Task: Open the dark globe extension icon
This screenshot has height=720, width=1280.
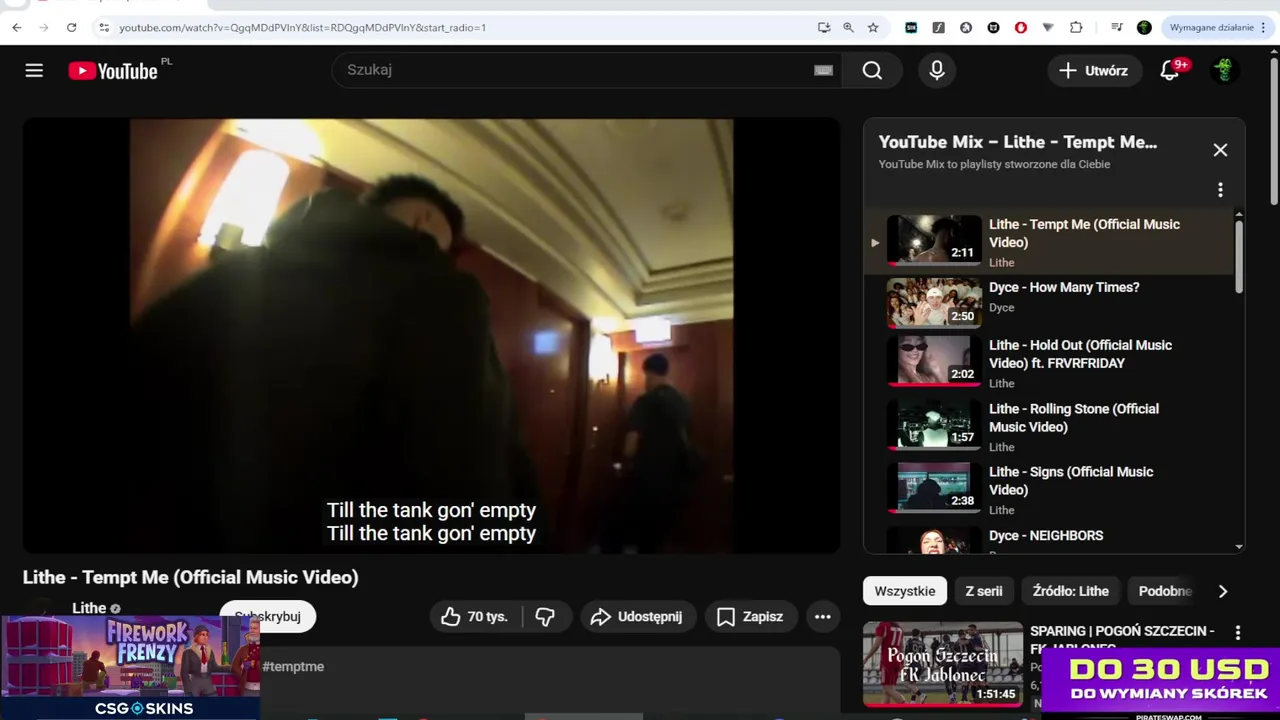Action: (x=965, y=27)
